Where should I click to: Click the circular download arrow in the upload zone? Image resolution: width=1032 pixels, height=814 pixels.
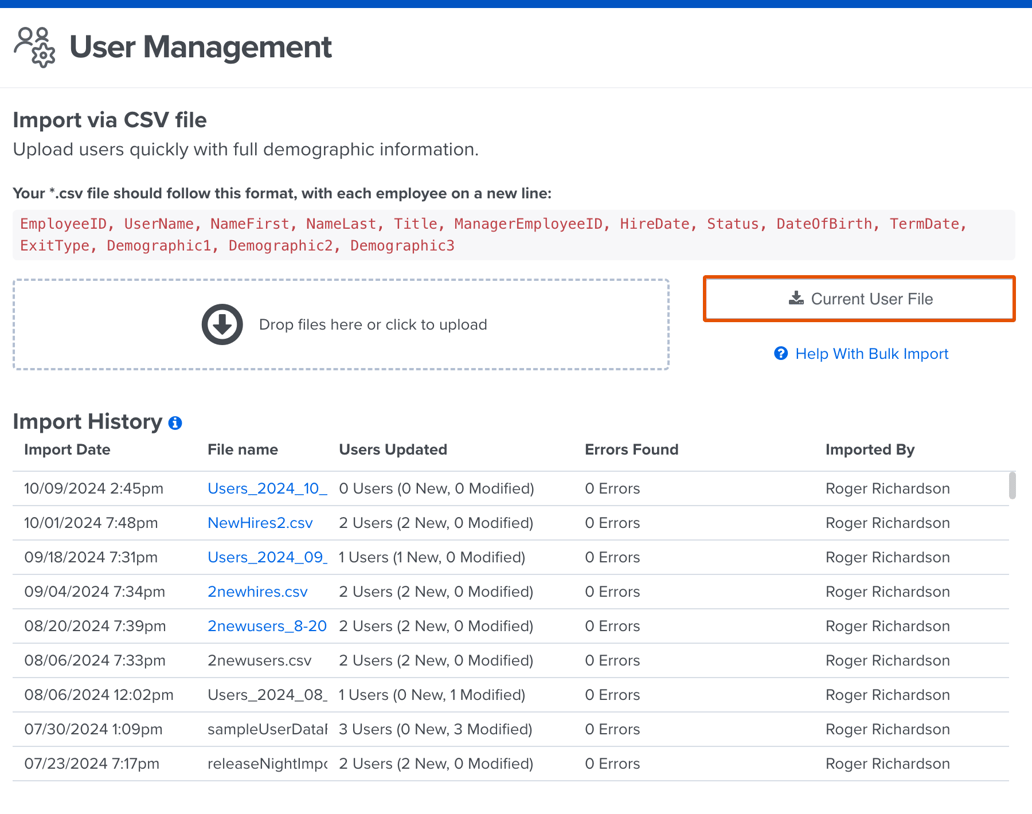coord(221,324)
